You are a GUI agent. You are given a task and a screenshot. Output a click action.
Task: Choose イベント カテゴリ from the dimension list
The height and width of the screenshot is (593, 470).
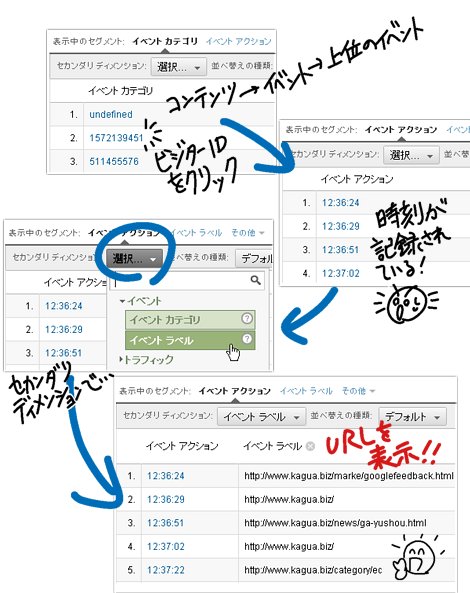pyautogui.click(x=190, y=320)
